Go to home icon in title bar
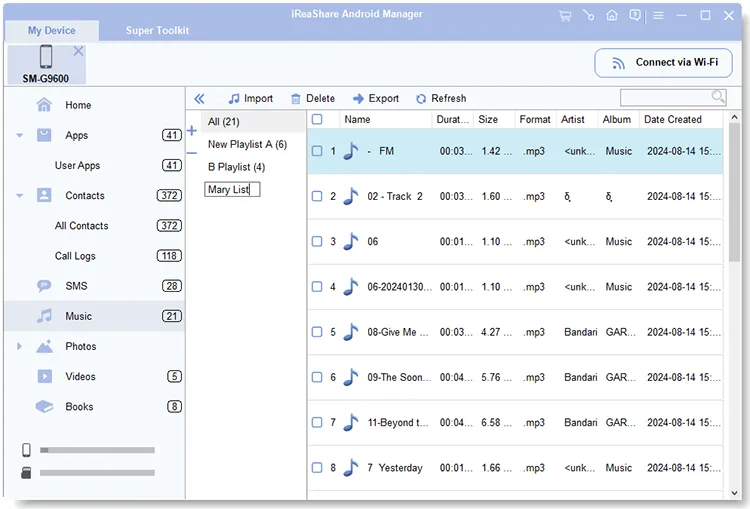This screenshot has width=750, height=509. tap(612, 16)
